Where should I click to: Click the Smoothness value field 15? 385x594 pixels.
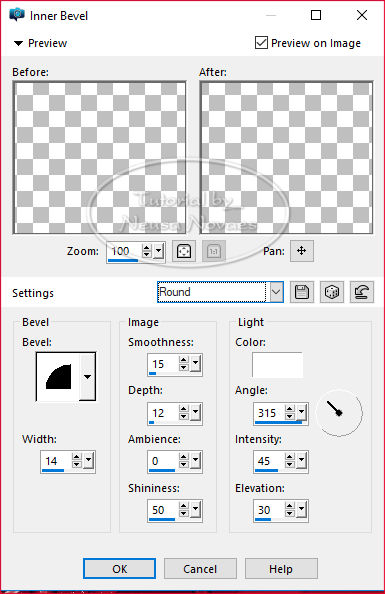163,364
